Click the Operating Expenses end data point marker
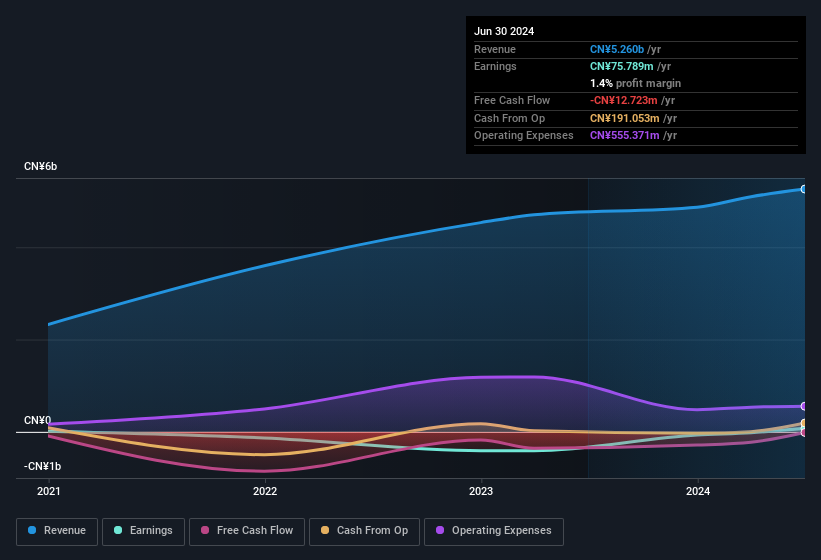 pyautogui.click(x=804, y=406)
